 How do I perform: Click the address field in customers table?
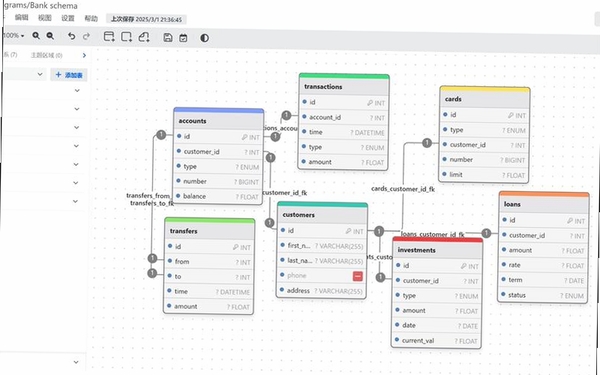tap(321, 291)
